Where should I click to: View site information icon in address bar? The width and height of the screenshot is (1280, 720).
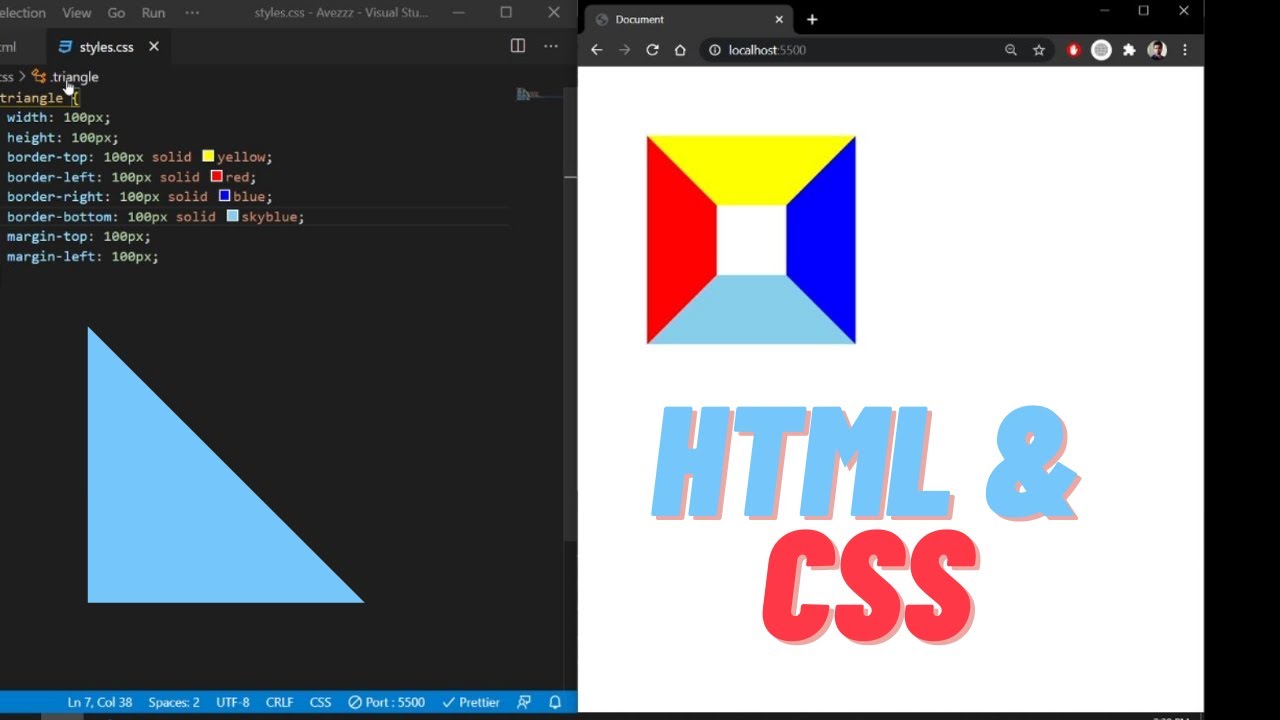[715, 50]
